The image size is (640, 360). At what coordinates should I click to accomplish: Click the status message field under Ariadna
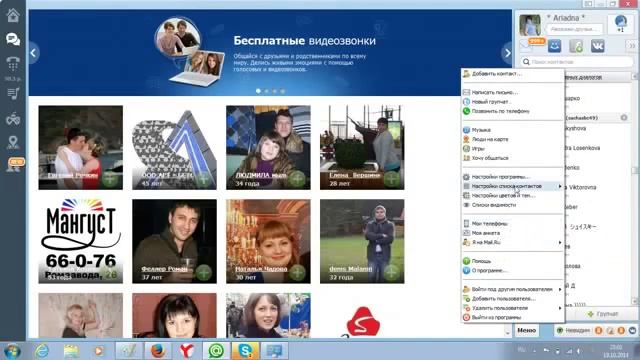tap(574, 29)
